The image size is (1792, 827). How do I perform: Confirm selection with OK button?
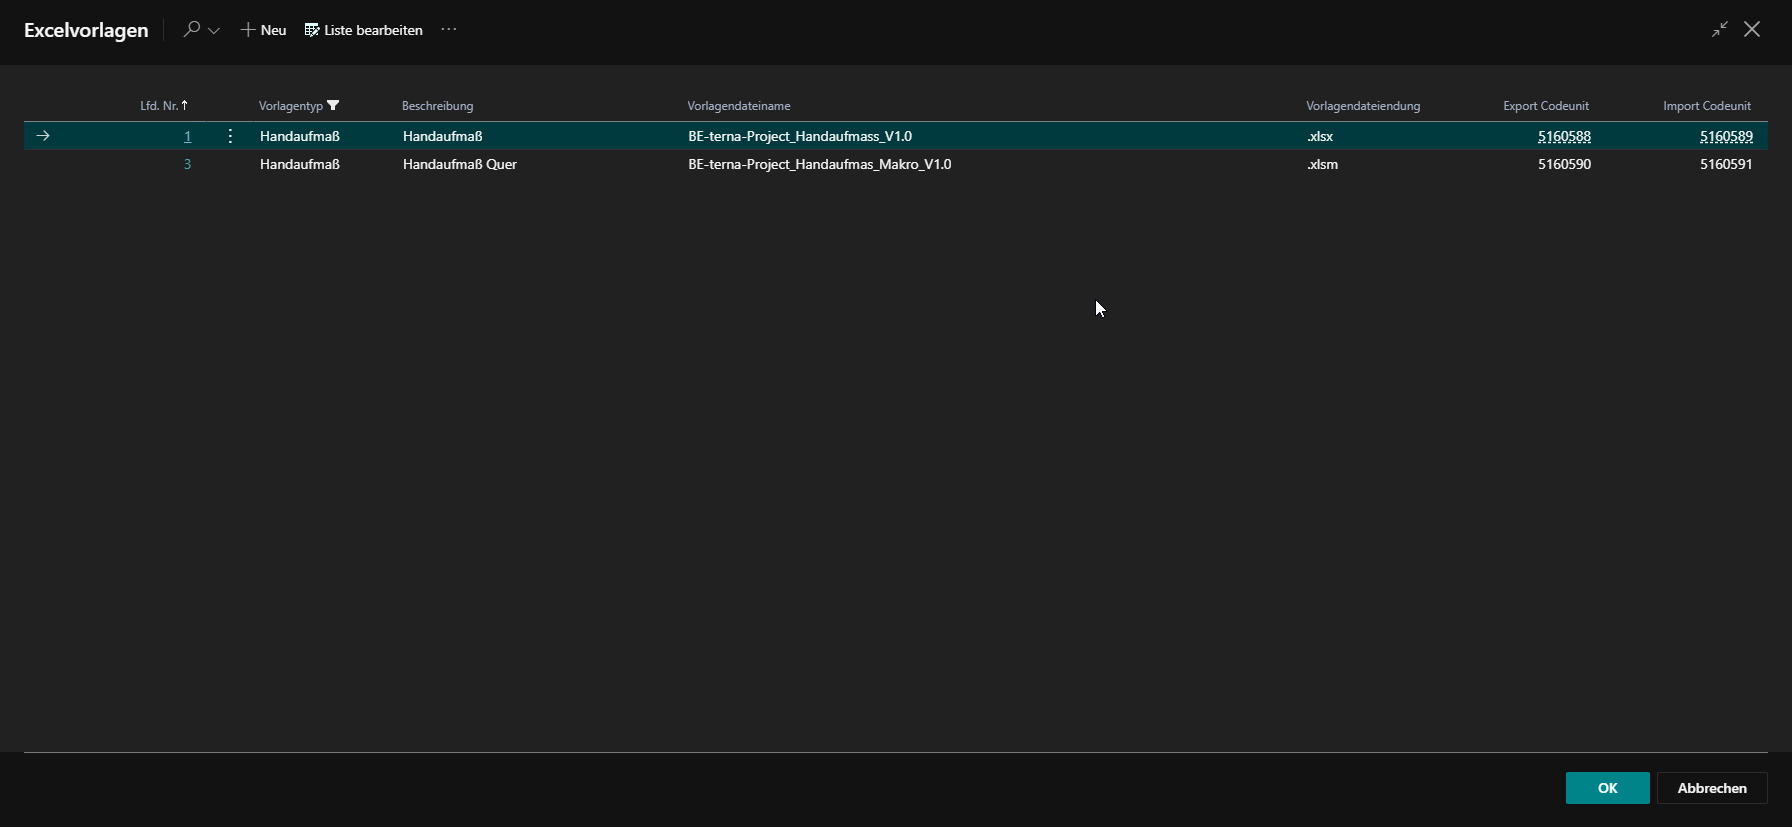point(1607,788)
